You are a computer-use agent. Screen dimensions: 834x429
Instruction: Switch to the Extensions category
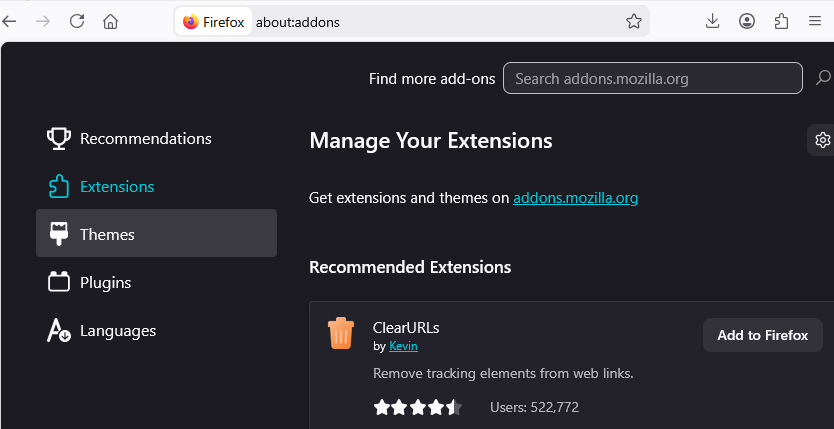156,187
